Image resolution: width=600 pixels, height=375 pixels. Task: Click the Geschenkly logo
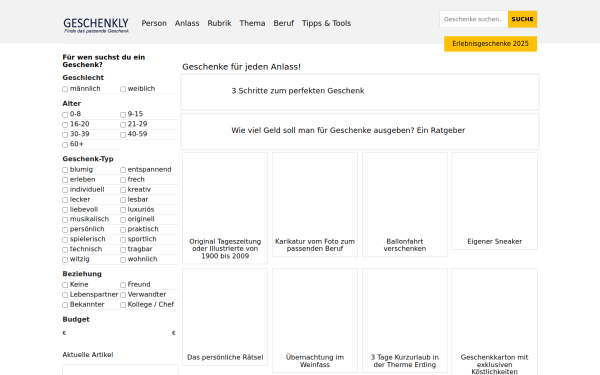coord(96,25)
